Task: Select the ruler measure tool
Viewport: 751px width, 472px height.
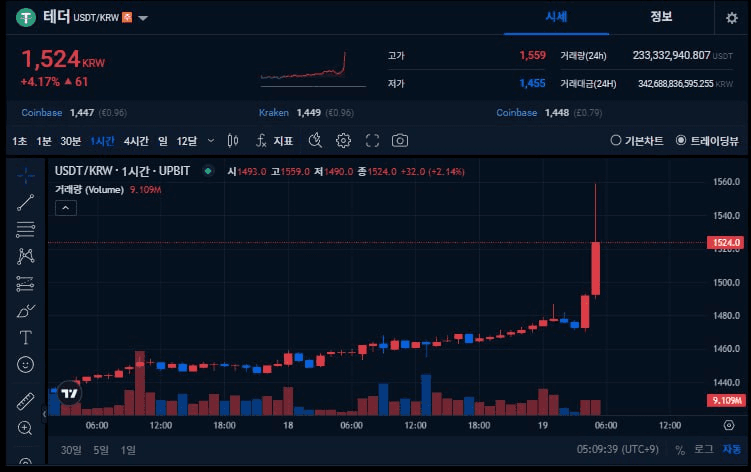Action: [25, 402]
